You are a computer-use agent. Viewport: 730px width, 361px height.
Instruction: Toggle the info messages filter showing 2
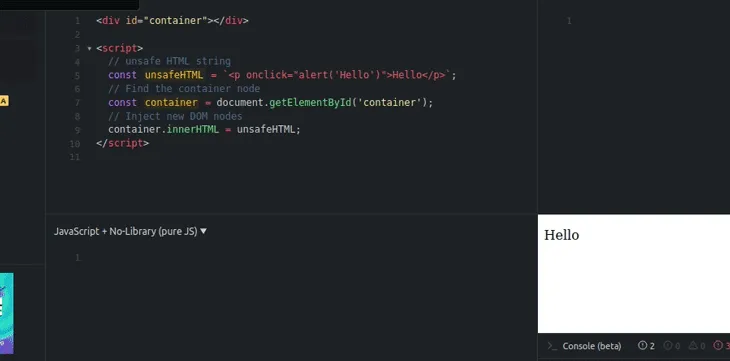pyautogui.click(x=646, y=346)
